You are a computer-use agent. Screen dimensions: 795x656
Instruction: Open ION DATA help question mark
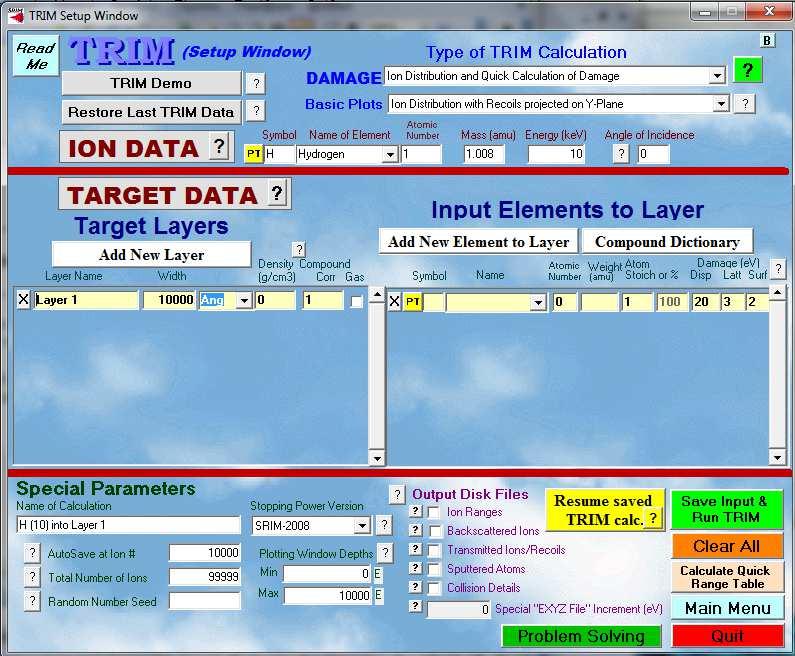click(219, 147)
